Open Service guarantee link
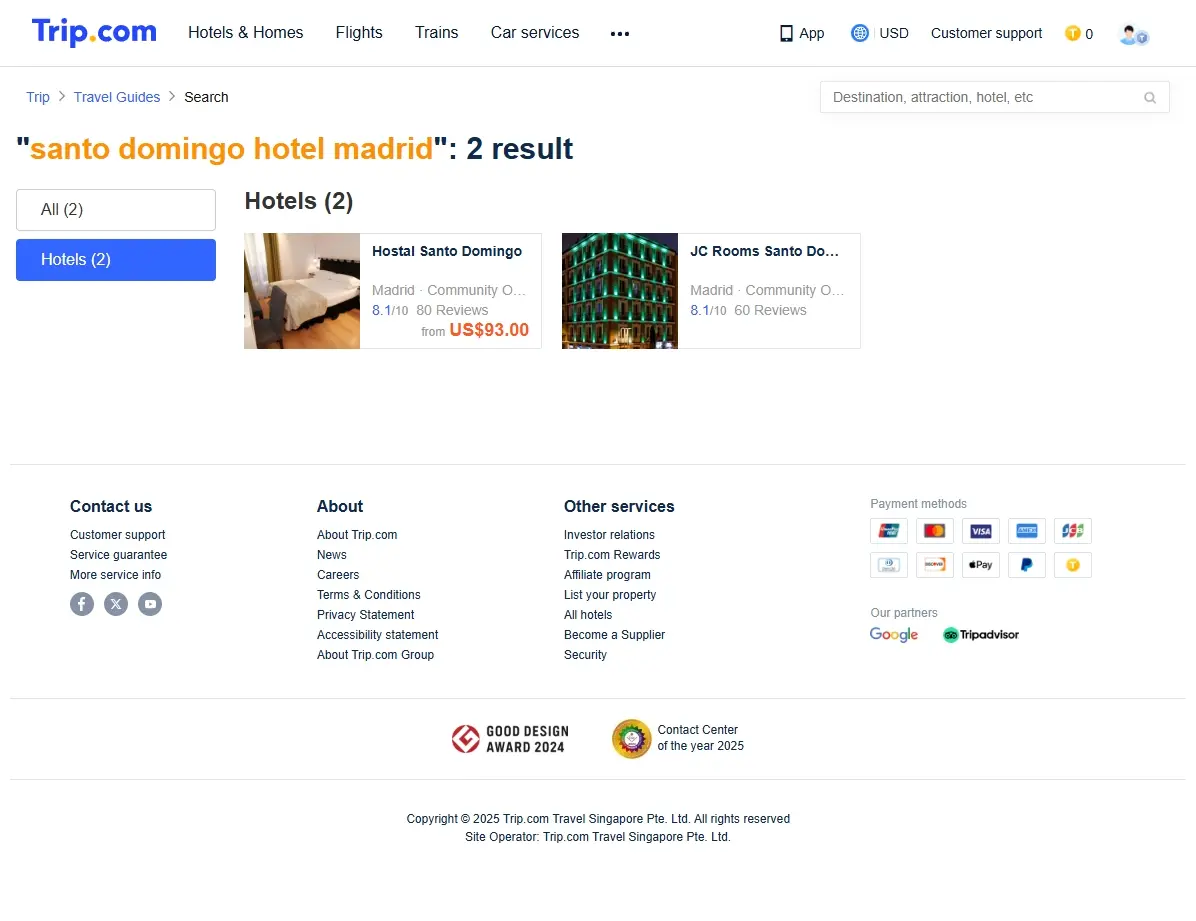Viewport: 1196px width, 921px height. [118, 555]
